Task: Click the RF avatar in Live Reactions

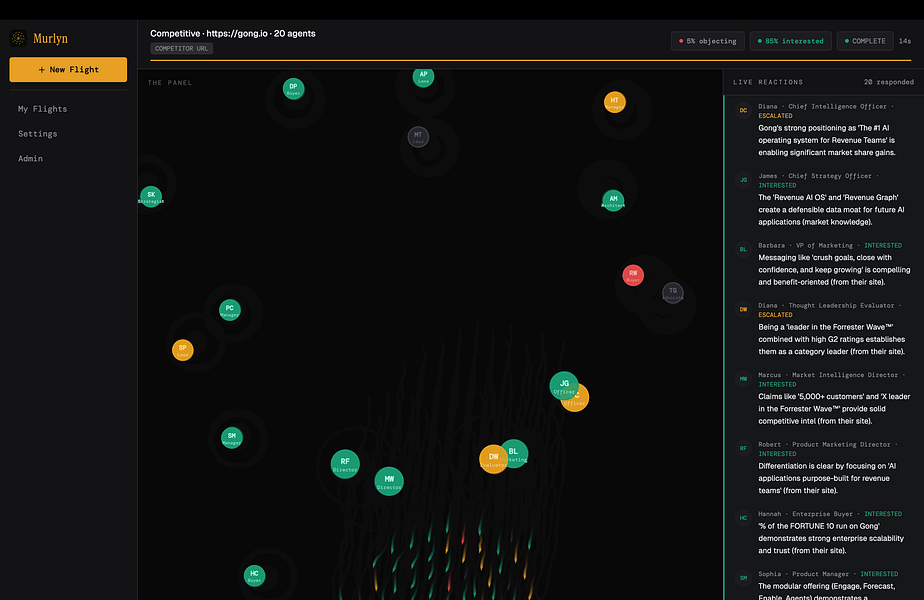Action: (743, 449)
